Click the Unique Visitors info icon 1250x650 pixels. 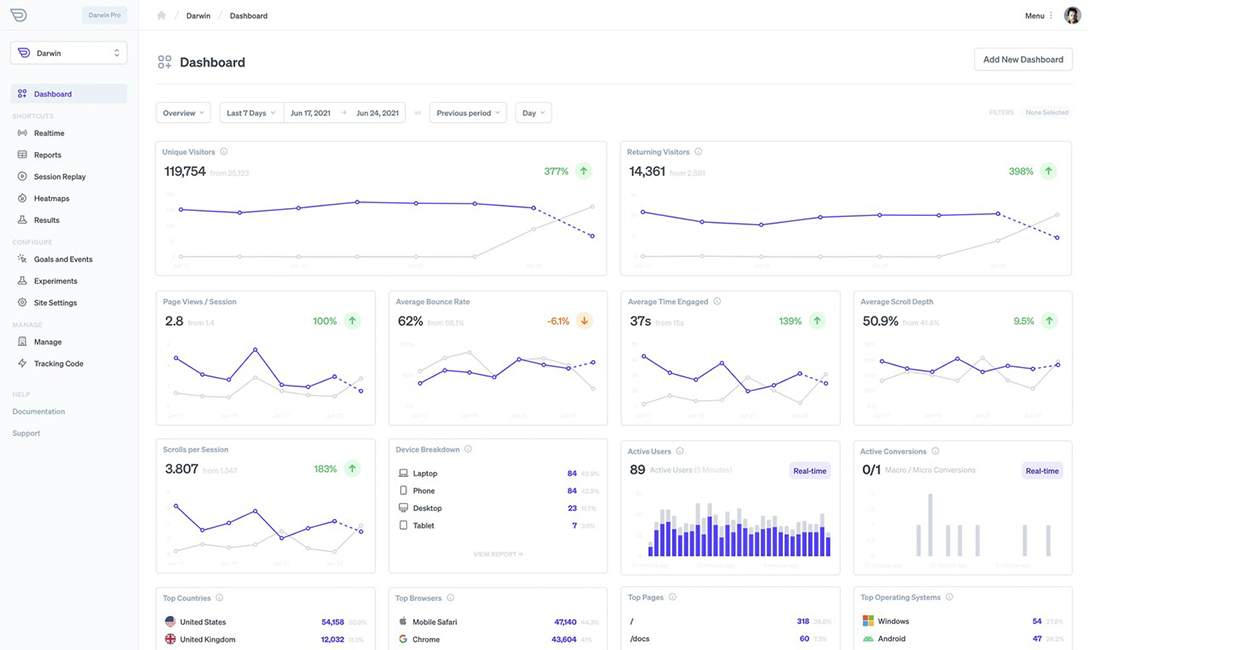click(223, 152)
